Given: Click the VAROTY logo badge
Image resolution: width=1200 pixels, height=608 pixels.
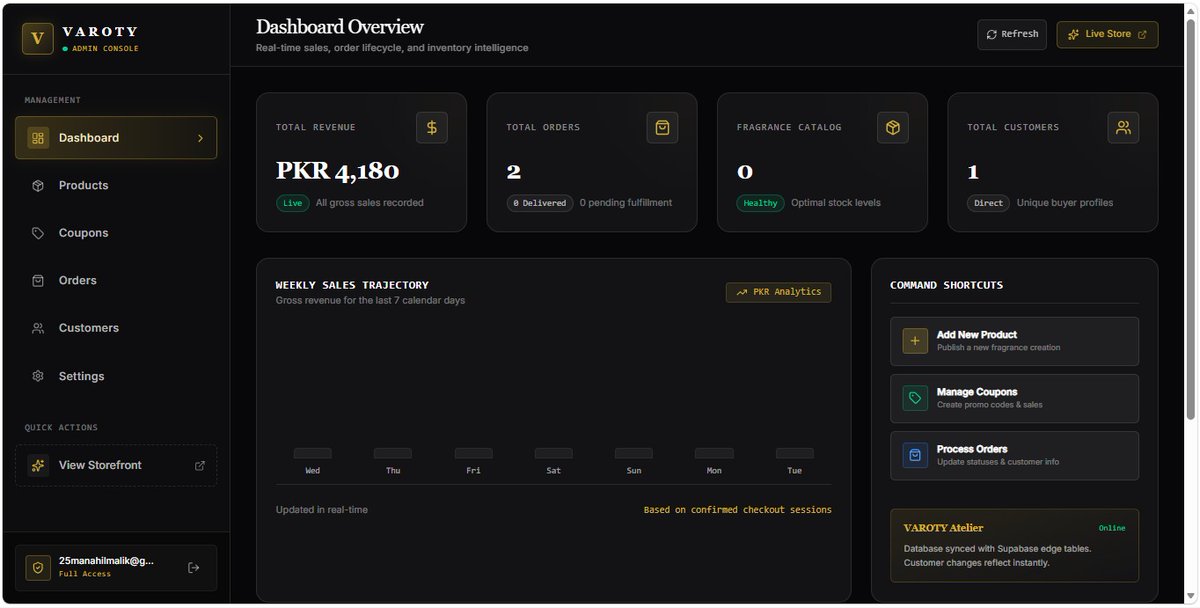Looking at the screenshot, I should coord(38,39).
